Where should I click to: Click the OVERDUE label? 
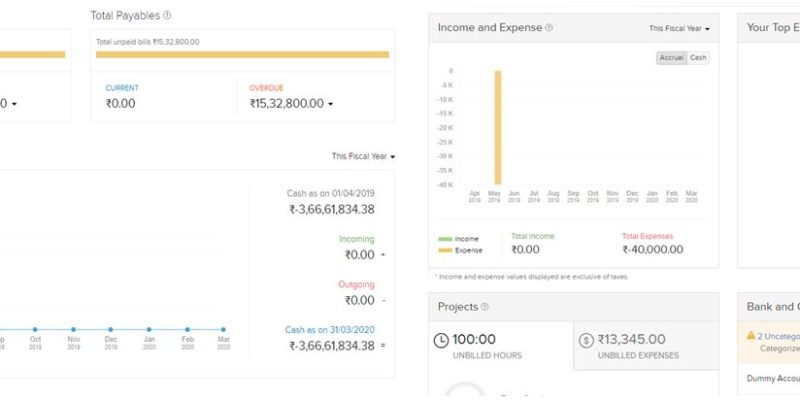click(x=266, y=88)
